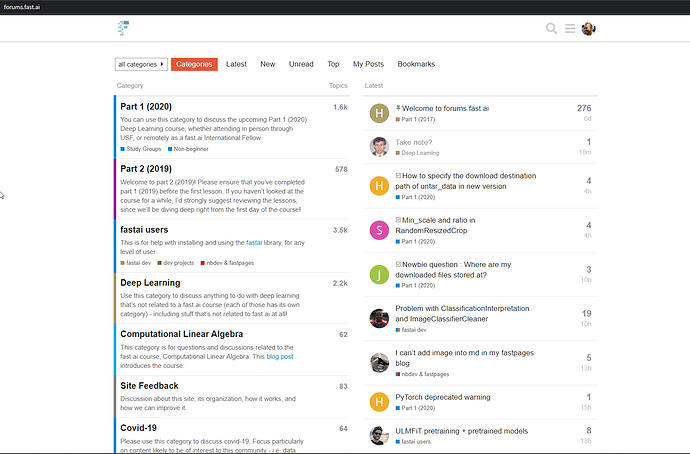
Task: Select the Categories tab
Action: click(194, 64)
